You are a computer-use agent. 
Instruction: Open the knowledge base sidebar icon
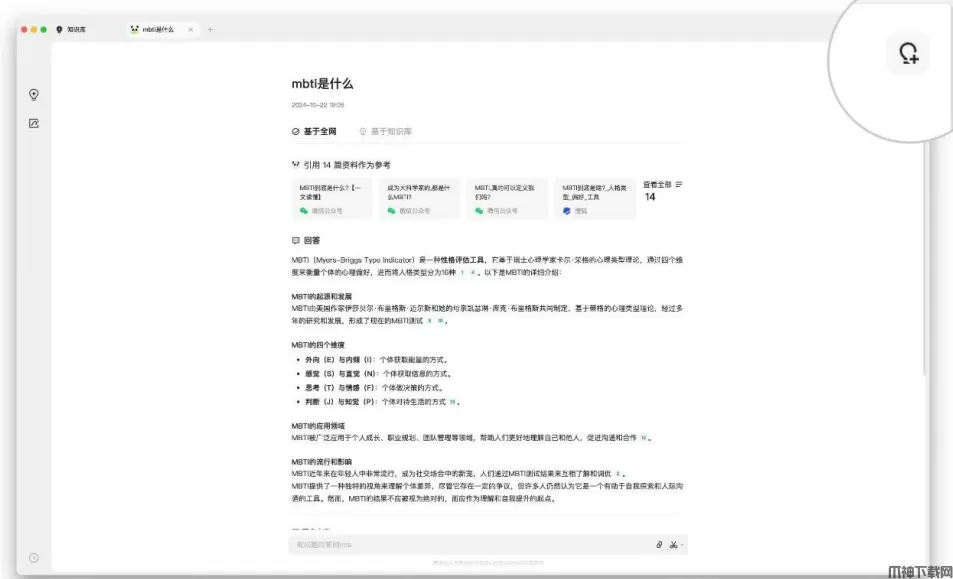(34, 94)
